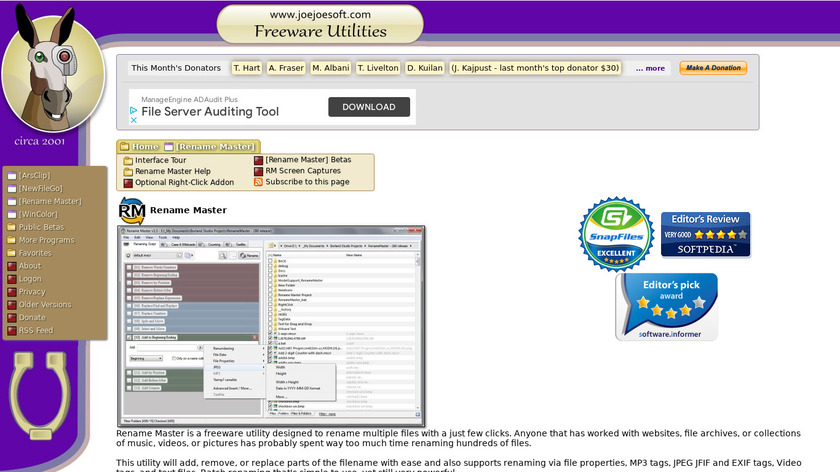Viewport: 840px width, 472px height.
Task: Close the ad with X icon
Action: point(134,120)
